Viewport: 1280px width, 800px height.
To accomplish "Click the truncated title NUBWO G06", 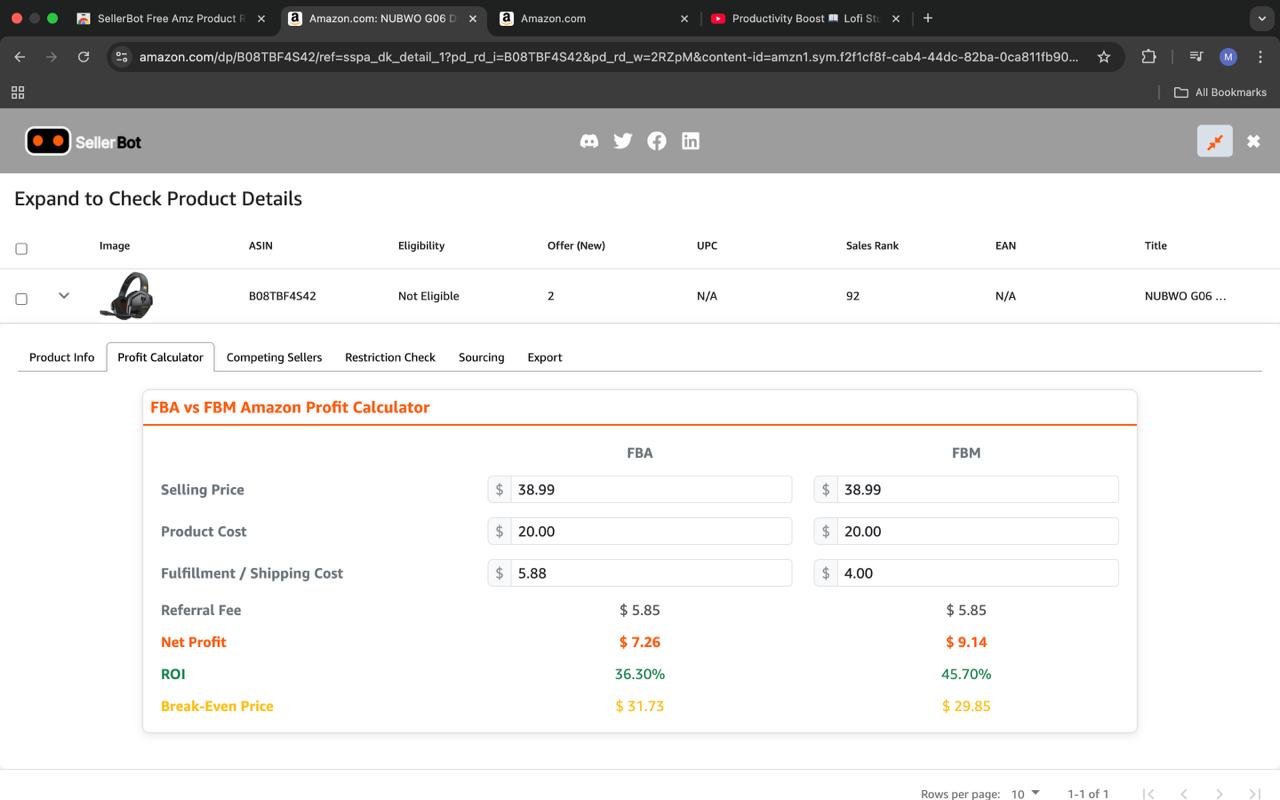I will (x=1185, y=296).
